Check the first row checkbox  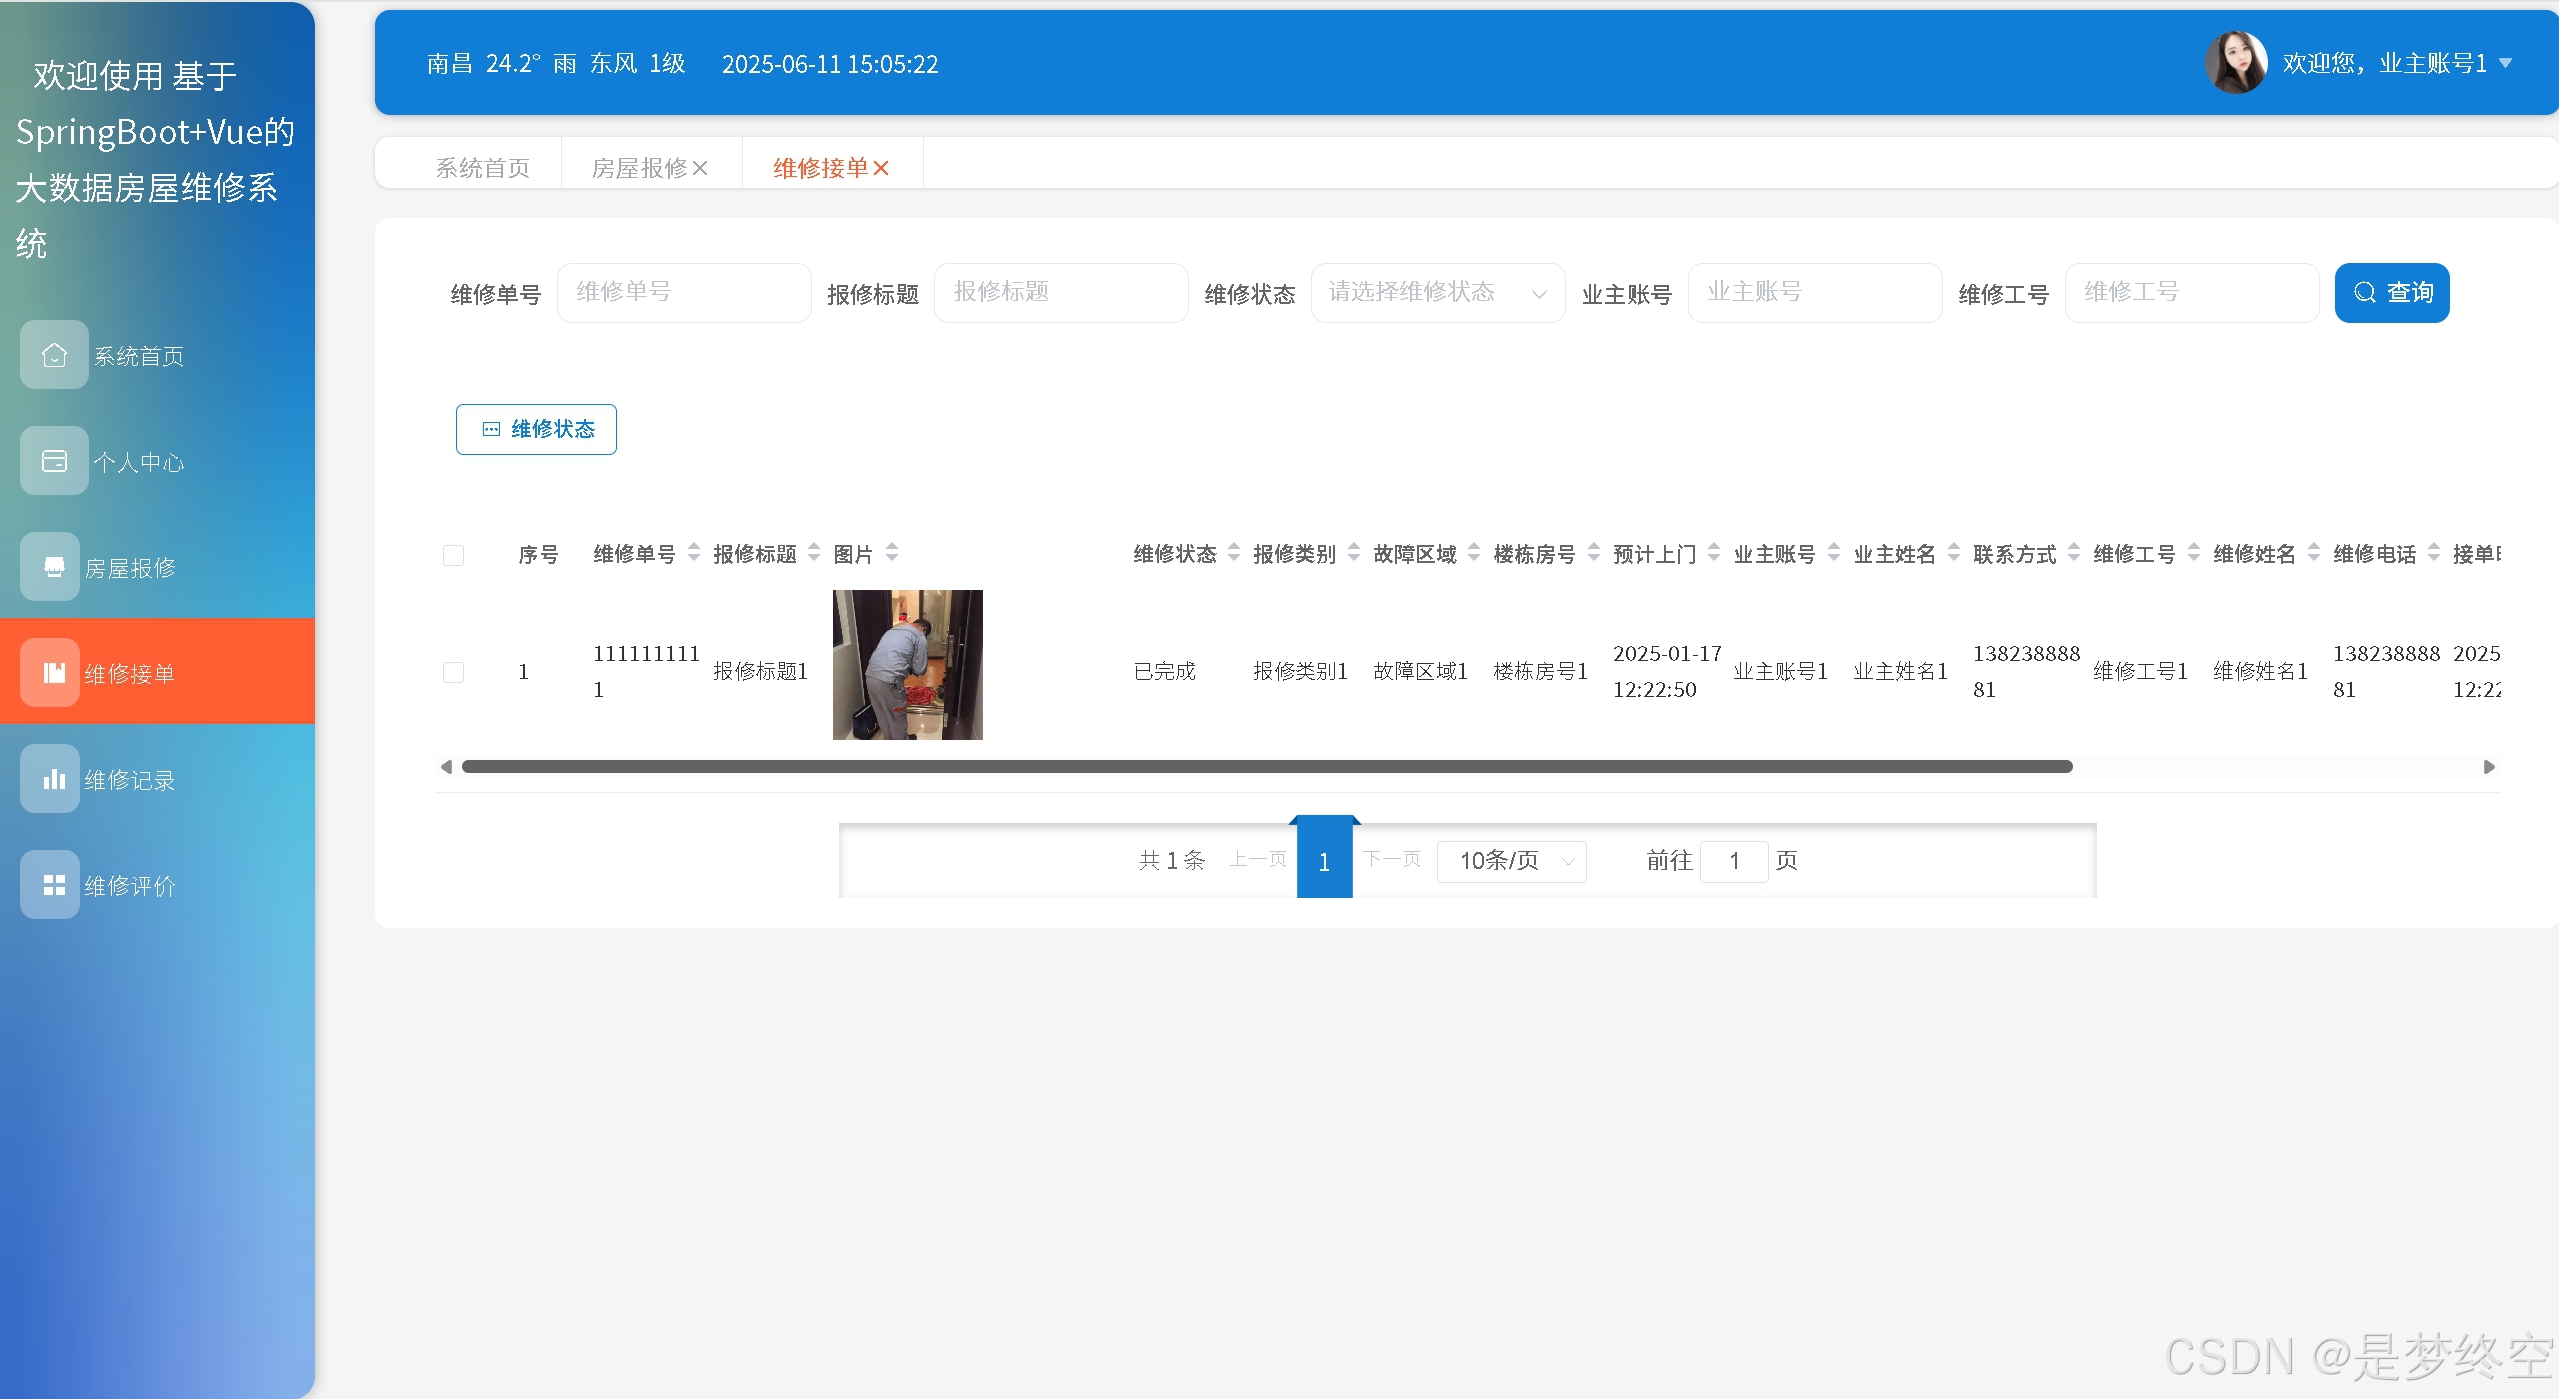[x=453, y=672]
